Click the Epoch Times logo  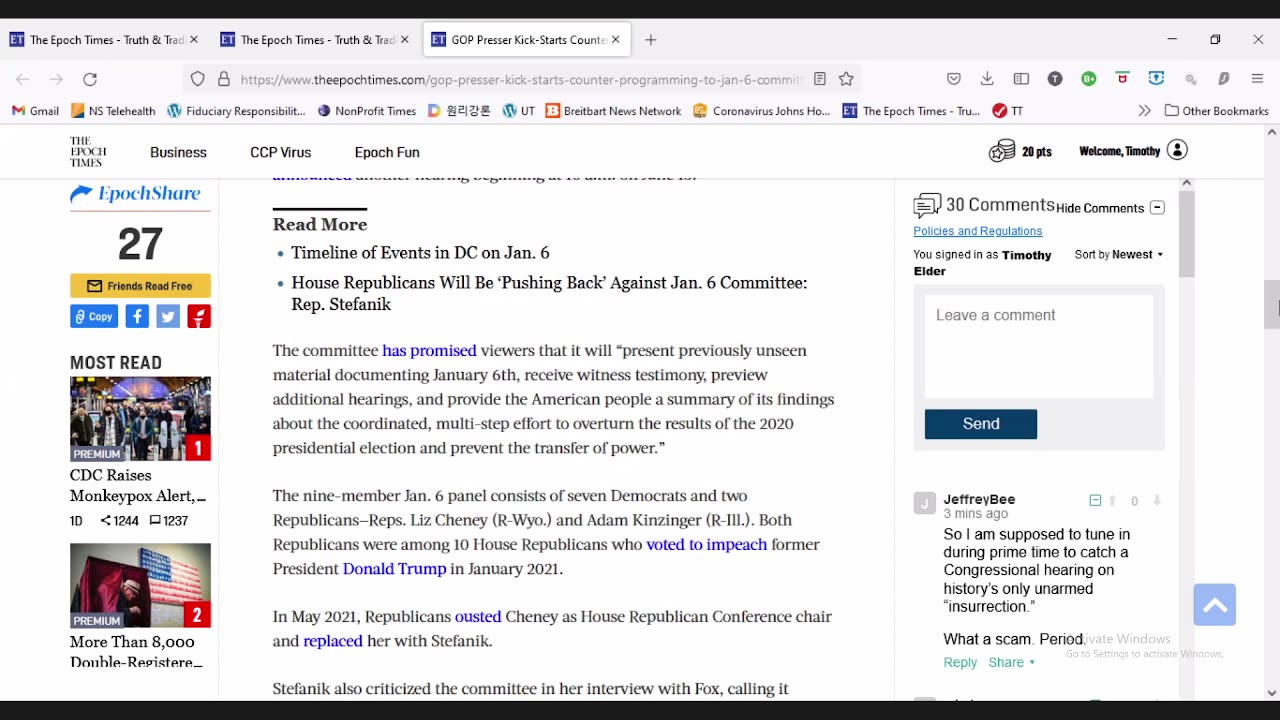pyautogui.click(x=88, y=152)
